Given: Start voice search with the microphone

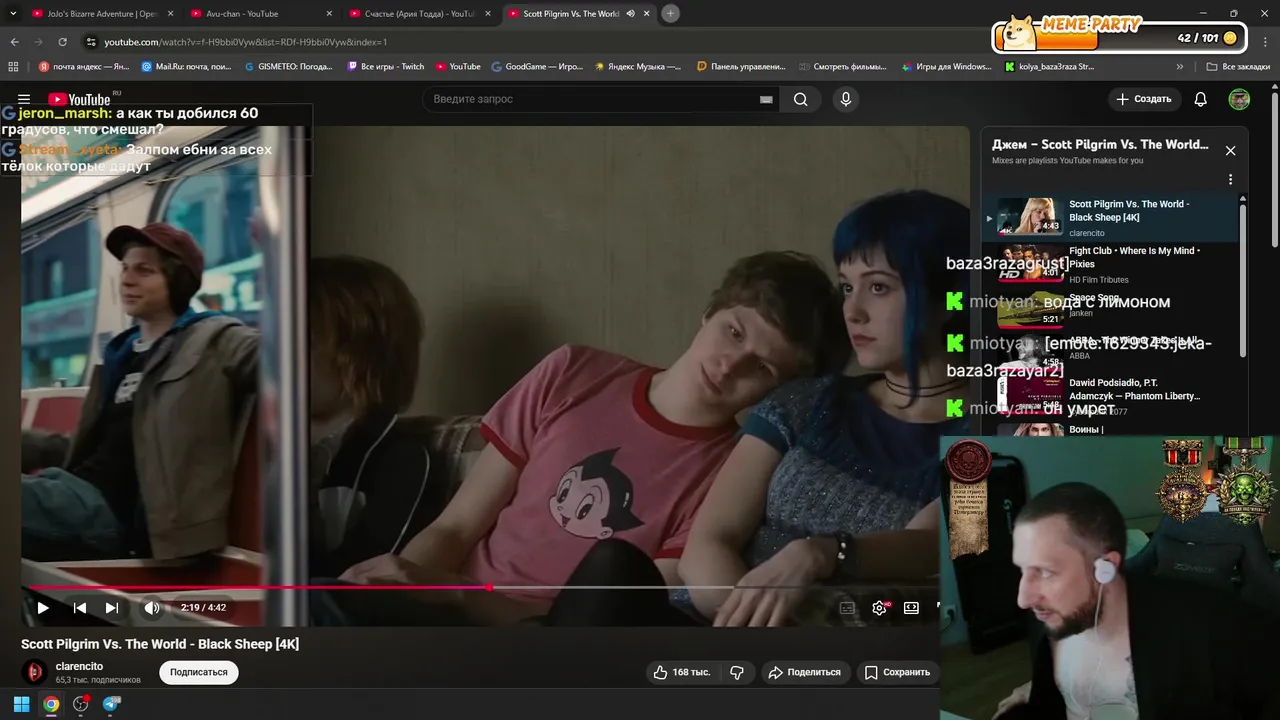Looking at the screenshot, I should click(846, 99).
